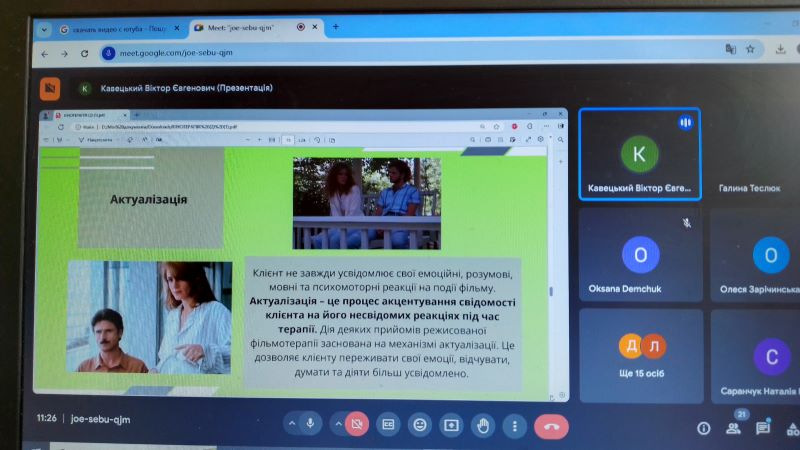Open the meeting details info icon
Screen dimensions: 800x450
tap(704, 428)
